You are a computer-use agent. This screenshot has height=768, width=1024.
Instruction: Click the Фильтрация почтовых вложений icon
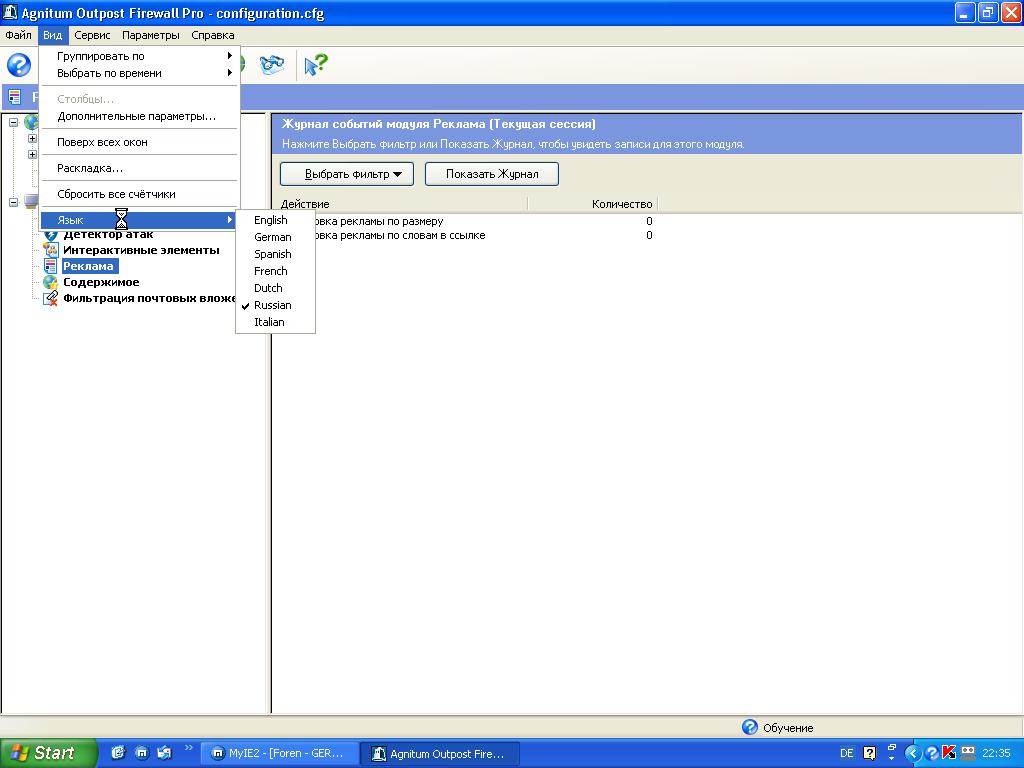[x=50, y=298]
